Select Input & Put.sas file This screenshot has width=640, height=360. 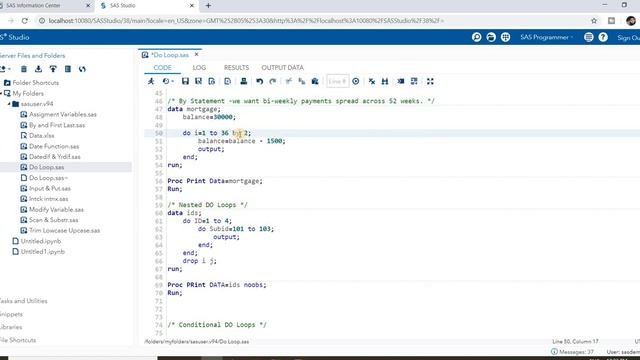50,188
